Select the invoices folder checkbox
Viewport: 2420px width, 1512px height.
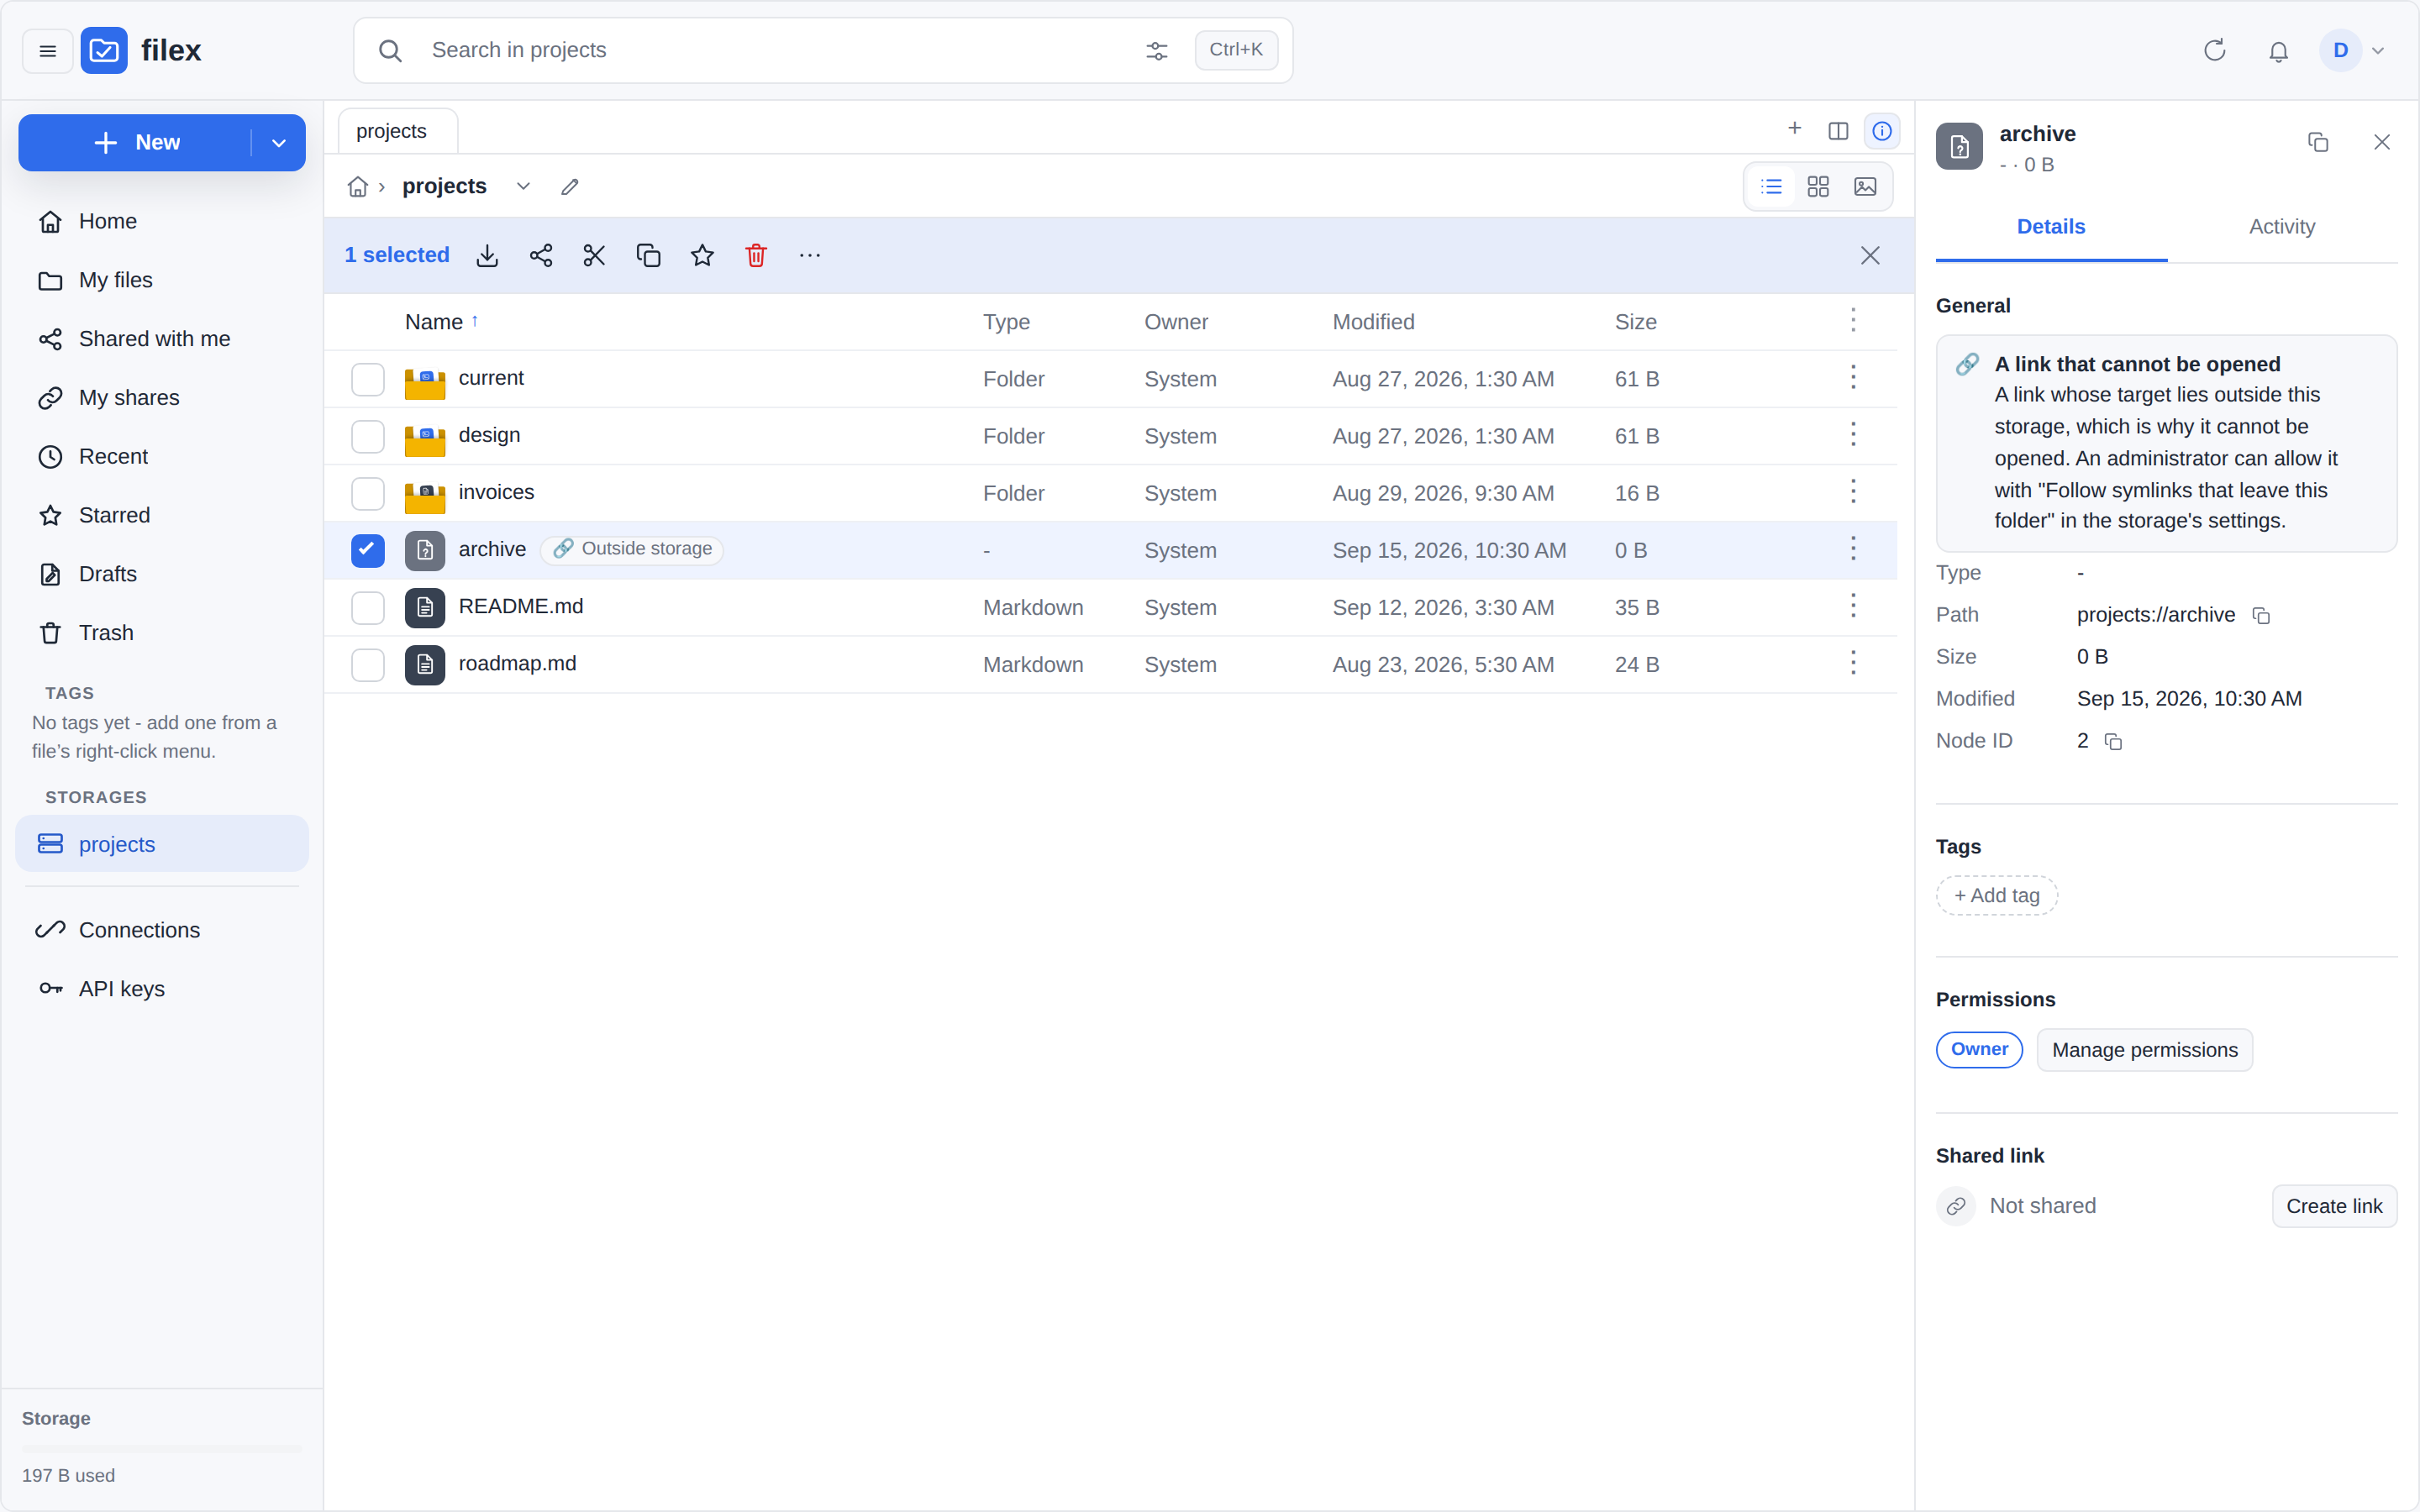coord(368,494)
